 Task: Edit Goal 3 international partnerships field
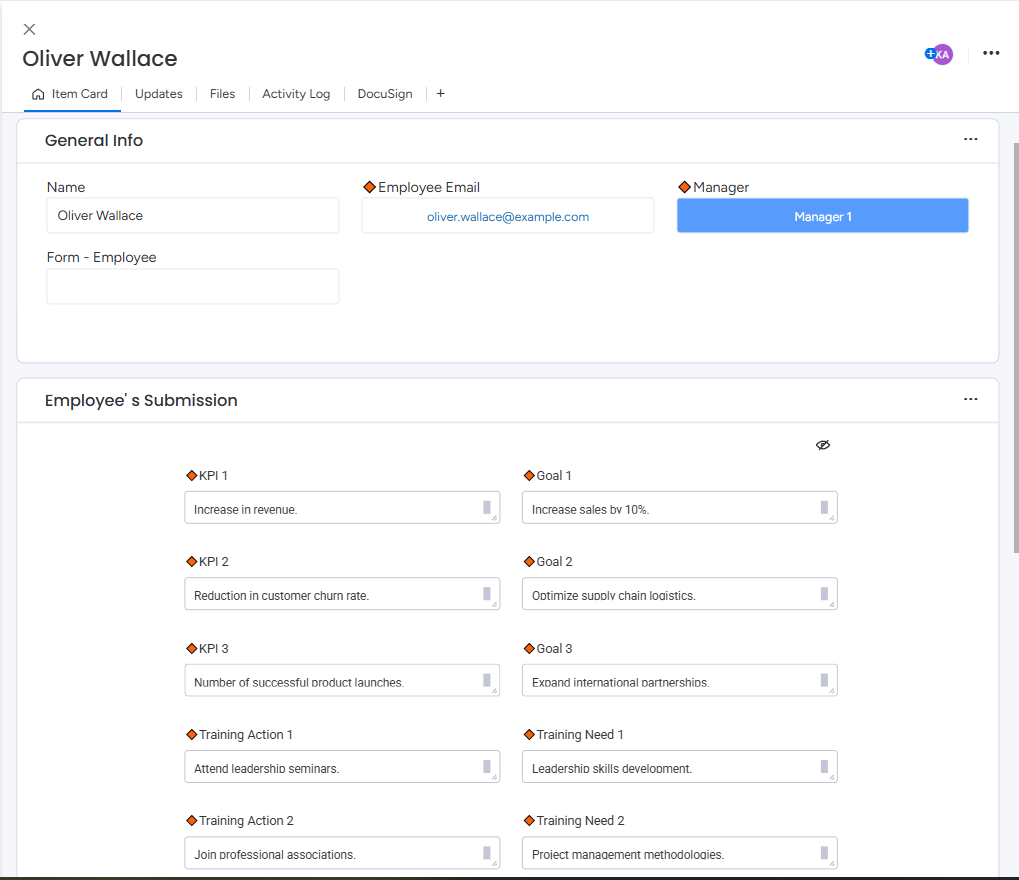click(680, 680)
